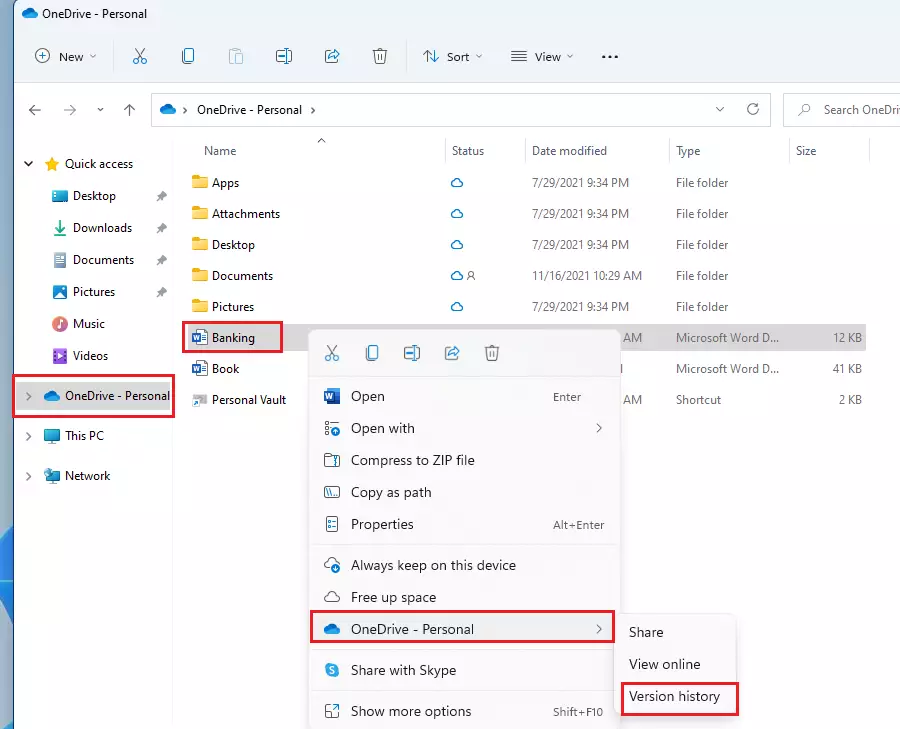Screen dimensions: 900x729
Task: Choose Free up space
Action: tap(464, 597)
